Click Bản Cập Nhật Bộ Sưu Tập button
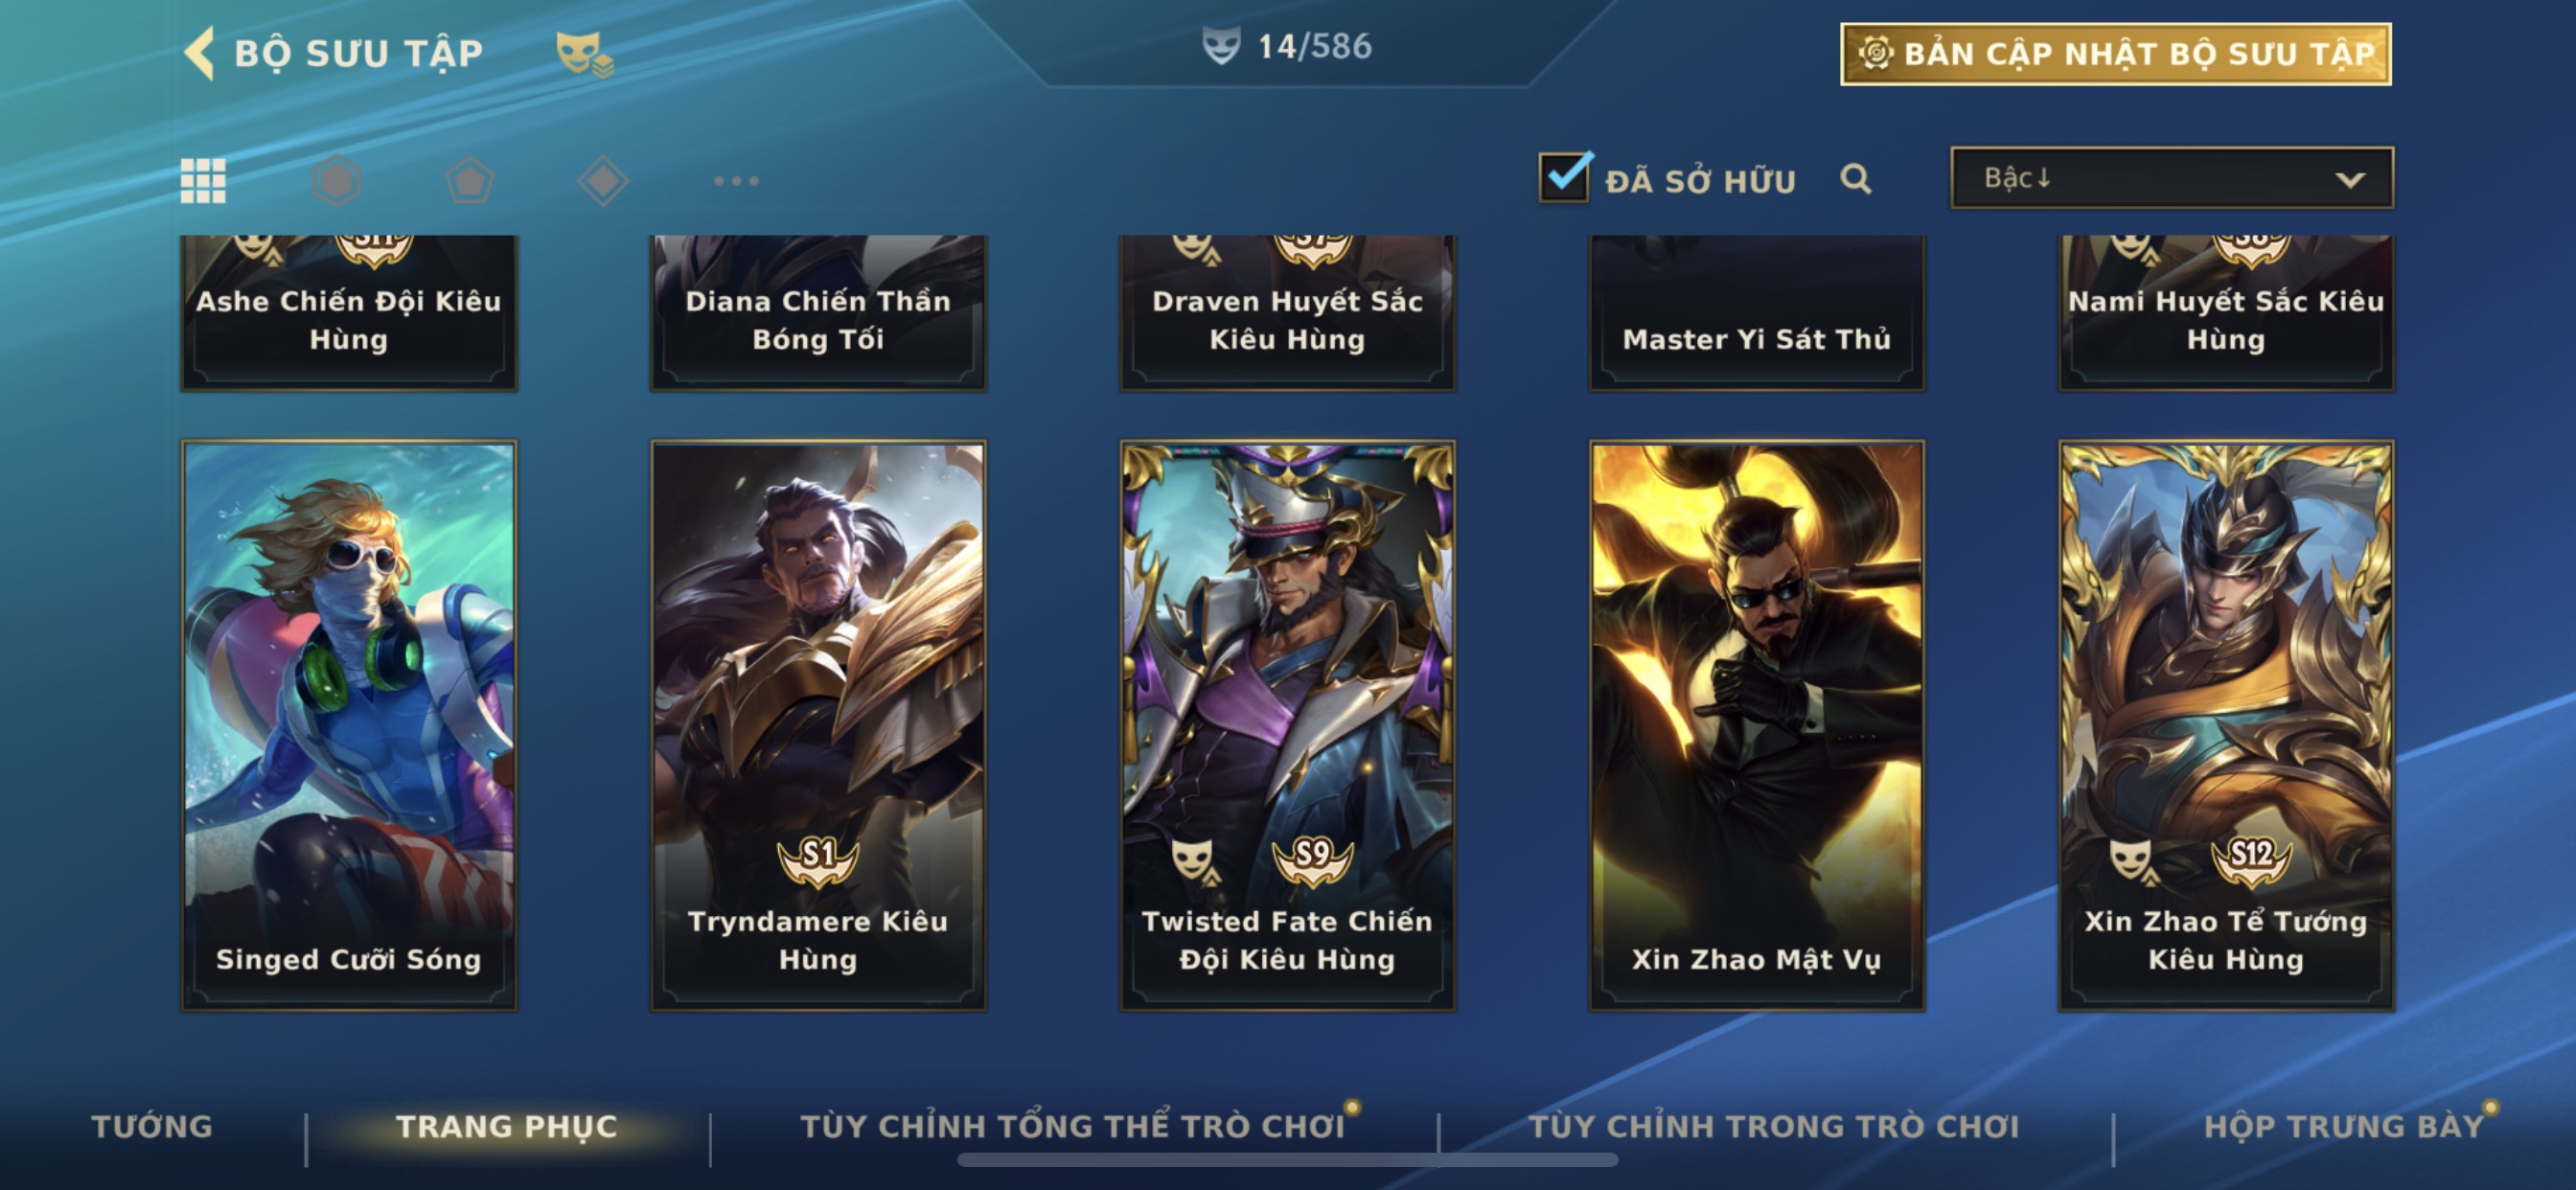Viewport: 2576px width, 1190px height. point(2116,54)
